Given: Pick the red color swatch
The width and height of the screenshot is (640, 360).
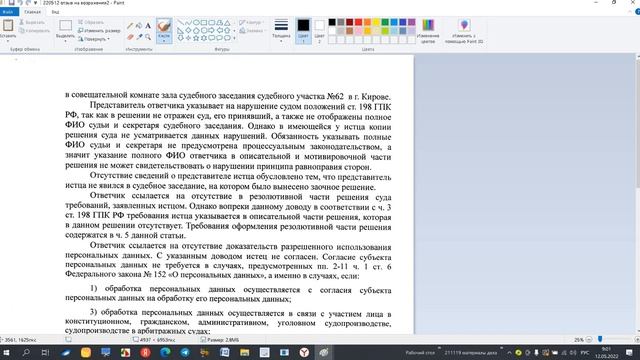Looking at the screenshot, I should [358, 22].
